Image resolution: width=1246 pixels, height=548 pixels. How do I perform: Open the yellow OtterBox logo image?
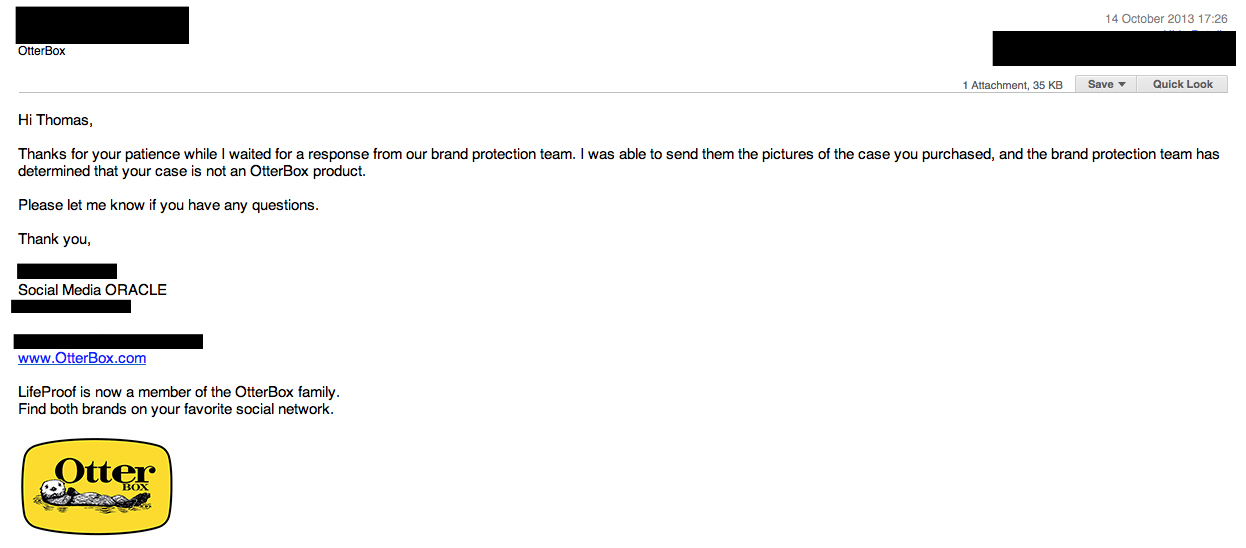tap(97, 487)
